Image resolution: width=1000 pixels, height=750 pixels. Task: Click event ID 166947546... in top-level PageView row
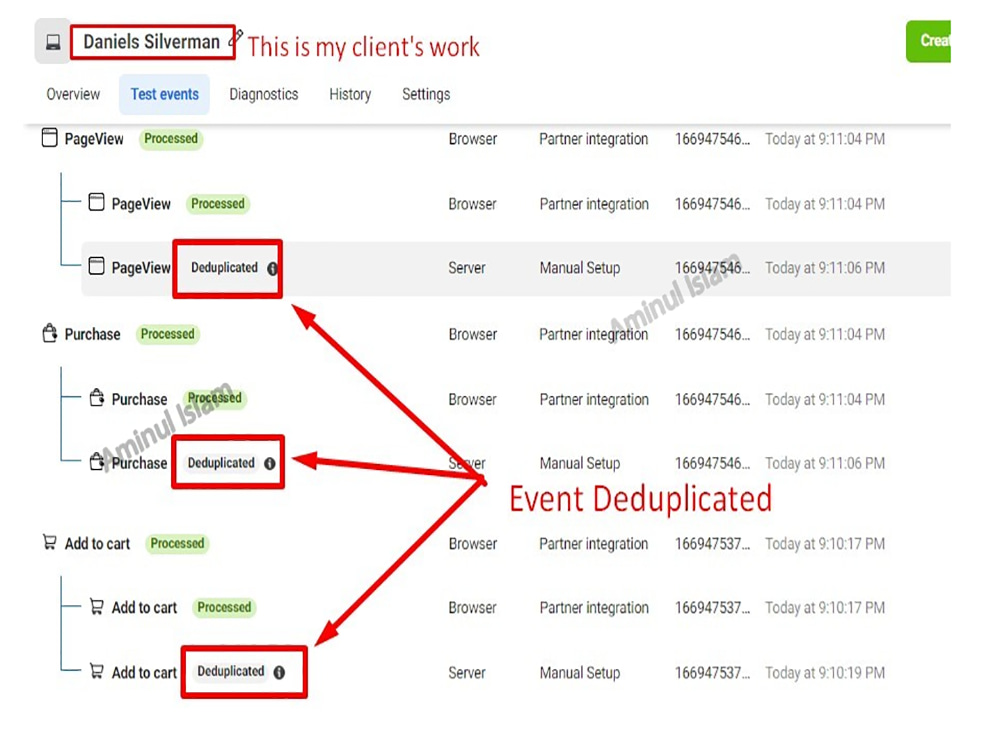[x=712, y=139]
